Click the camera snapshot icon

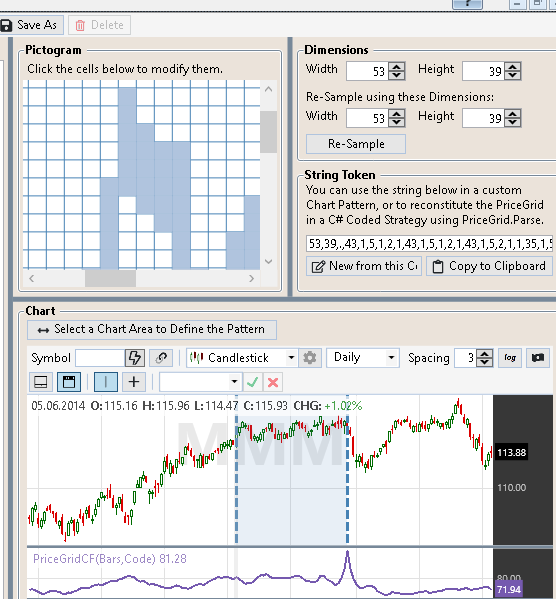point(538,358)
